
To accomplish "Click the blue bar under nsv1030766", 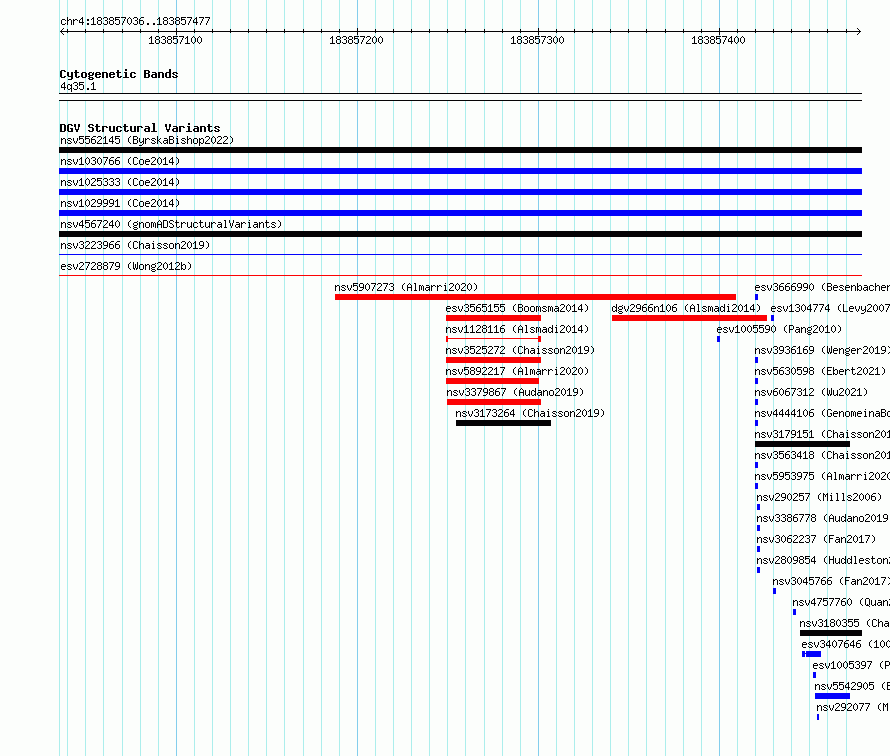I will click(460, 171).
